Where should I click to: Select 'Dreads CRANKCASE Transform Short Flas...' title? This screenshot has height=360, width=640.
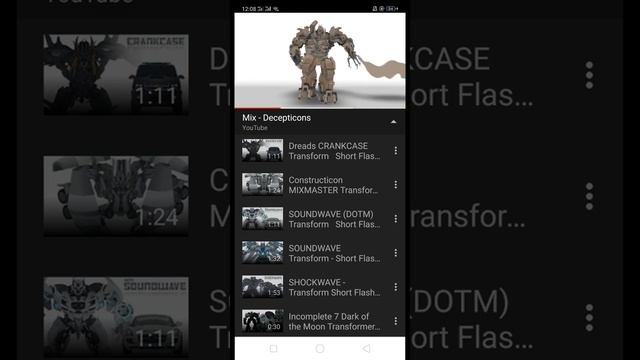point(334,151)
